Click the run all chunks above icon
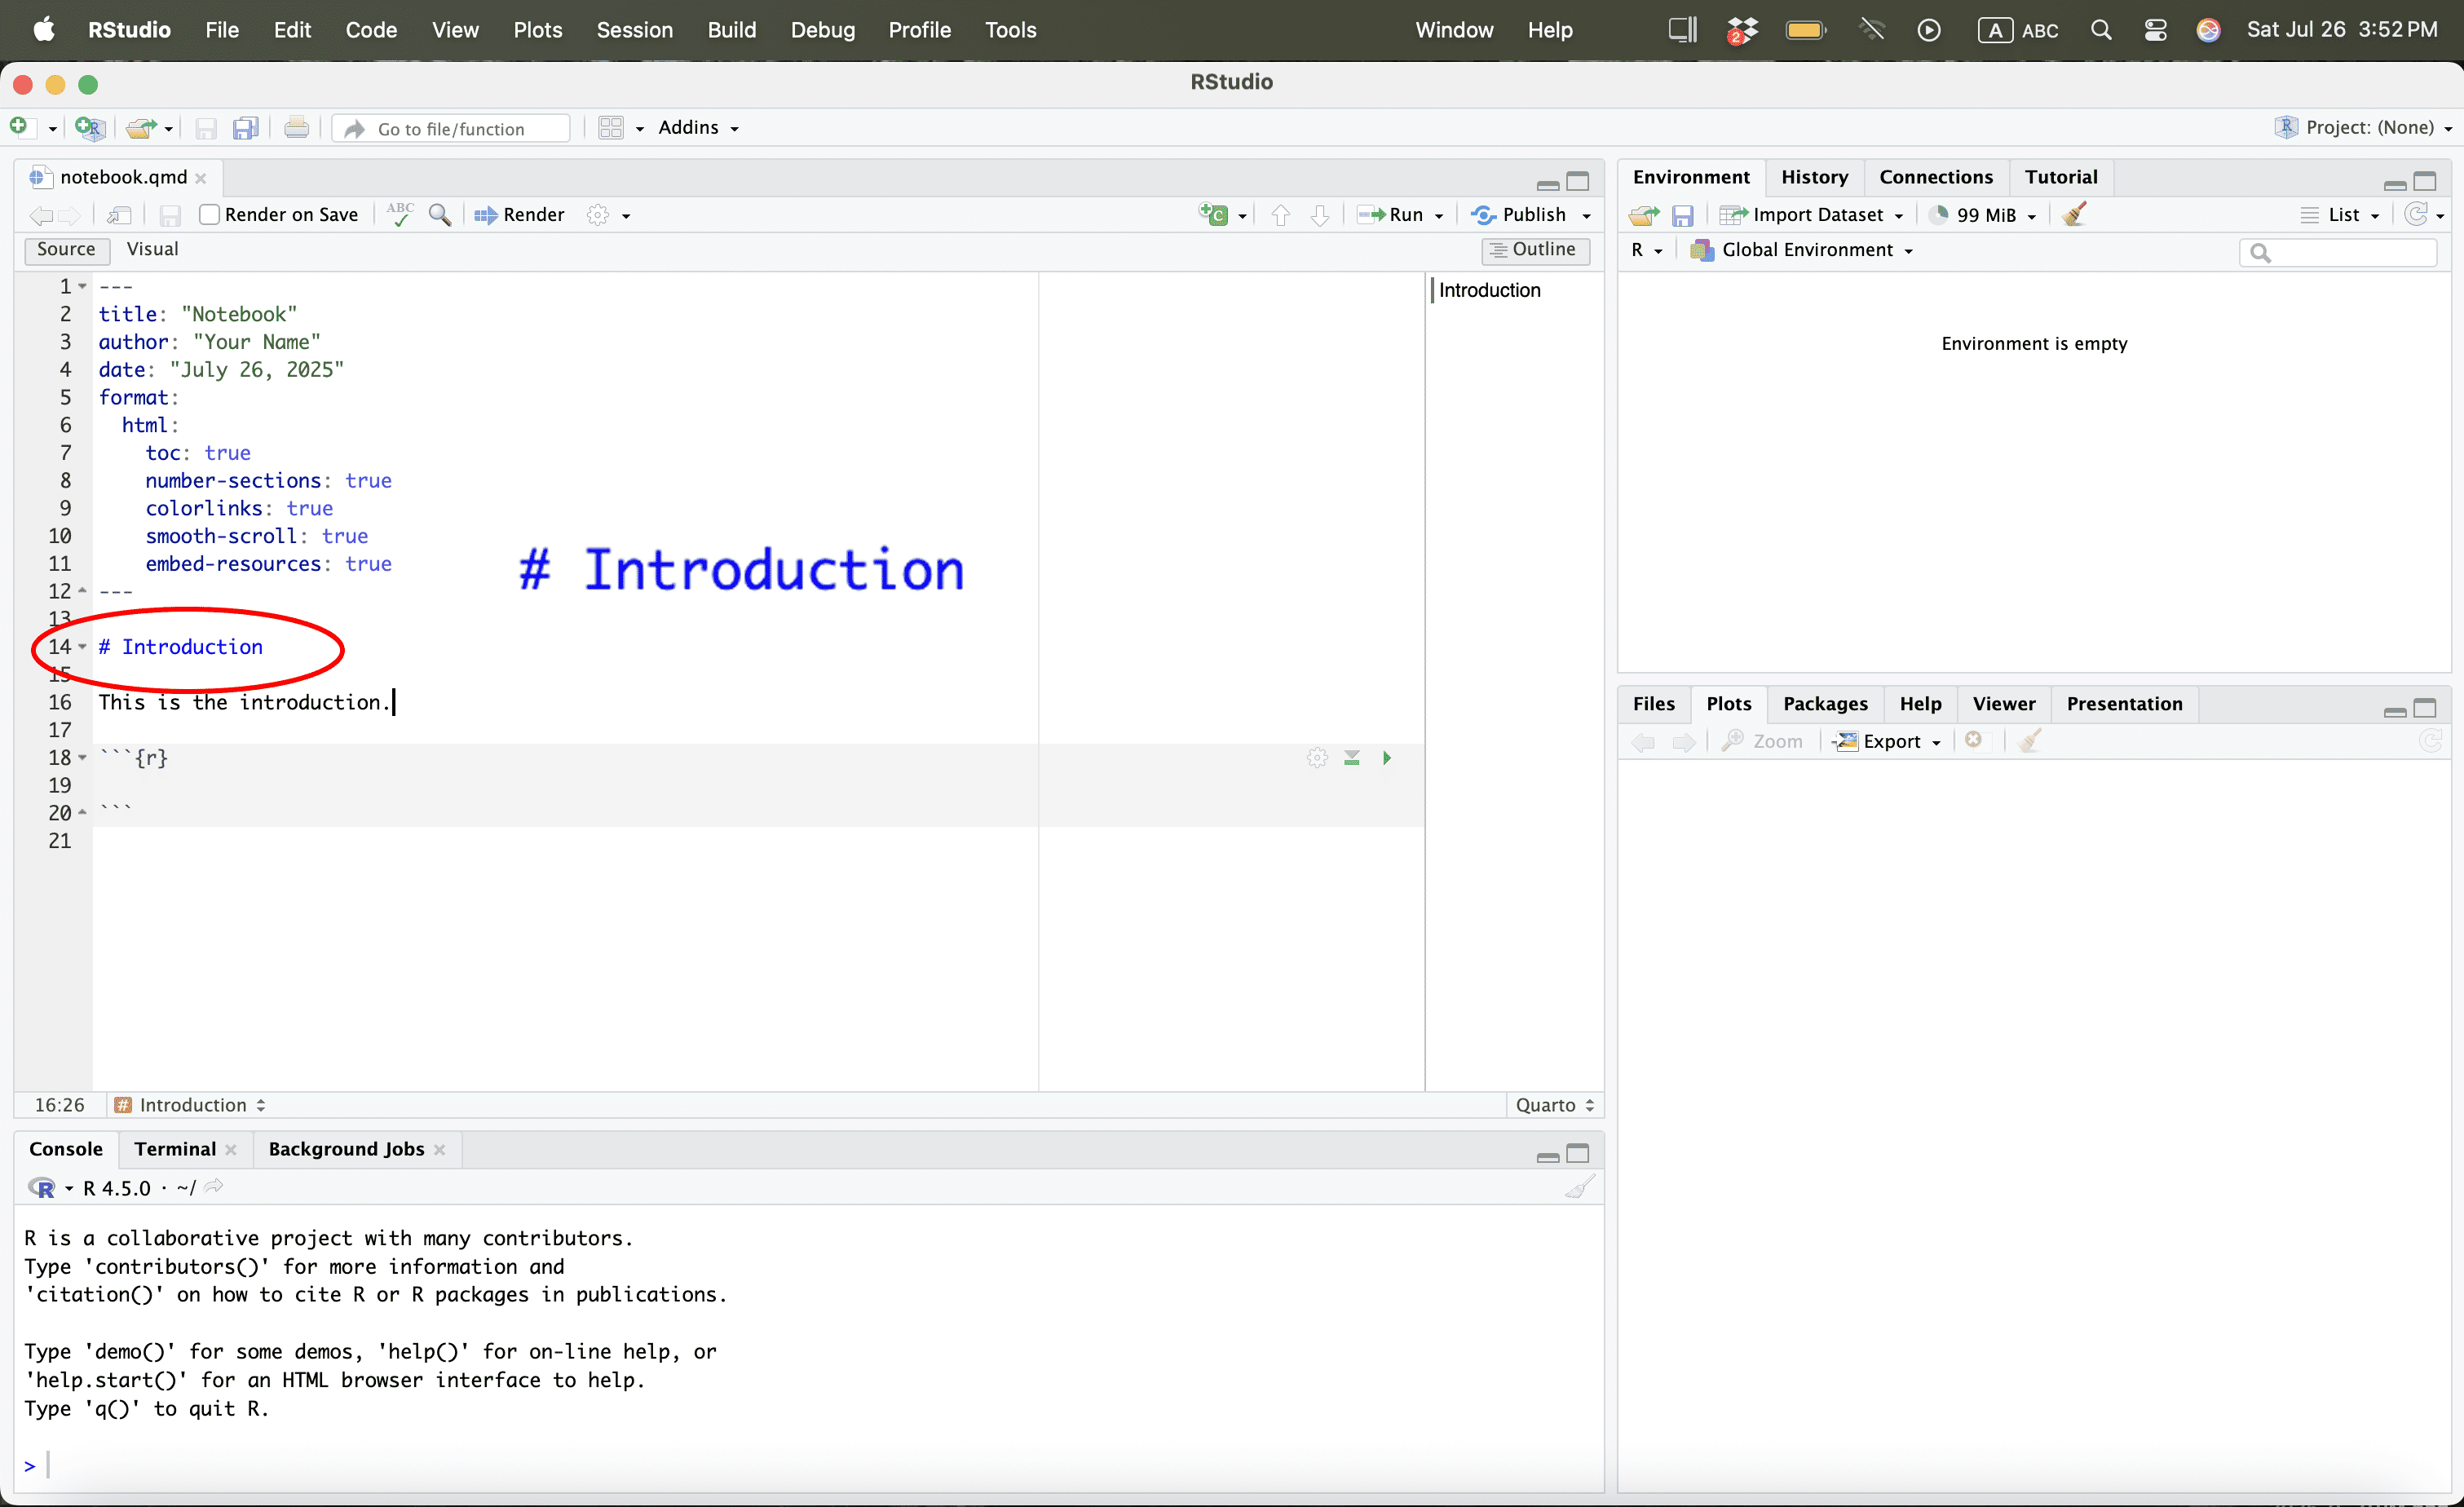 point(1352,758)
